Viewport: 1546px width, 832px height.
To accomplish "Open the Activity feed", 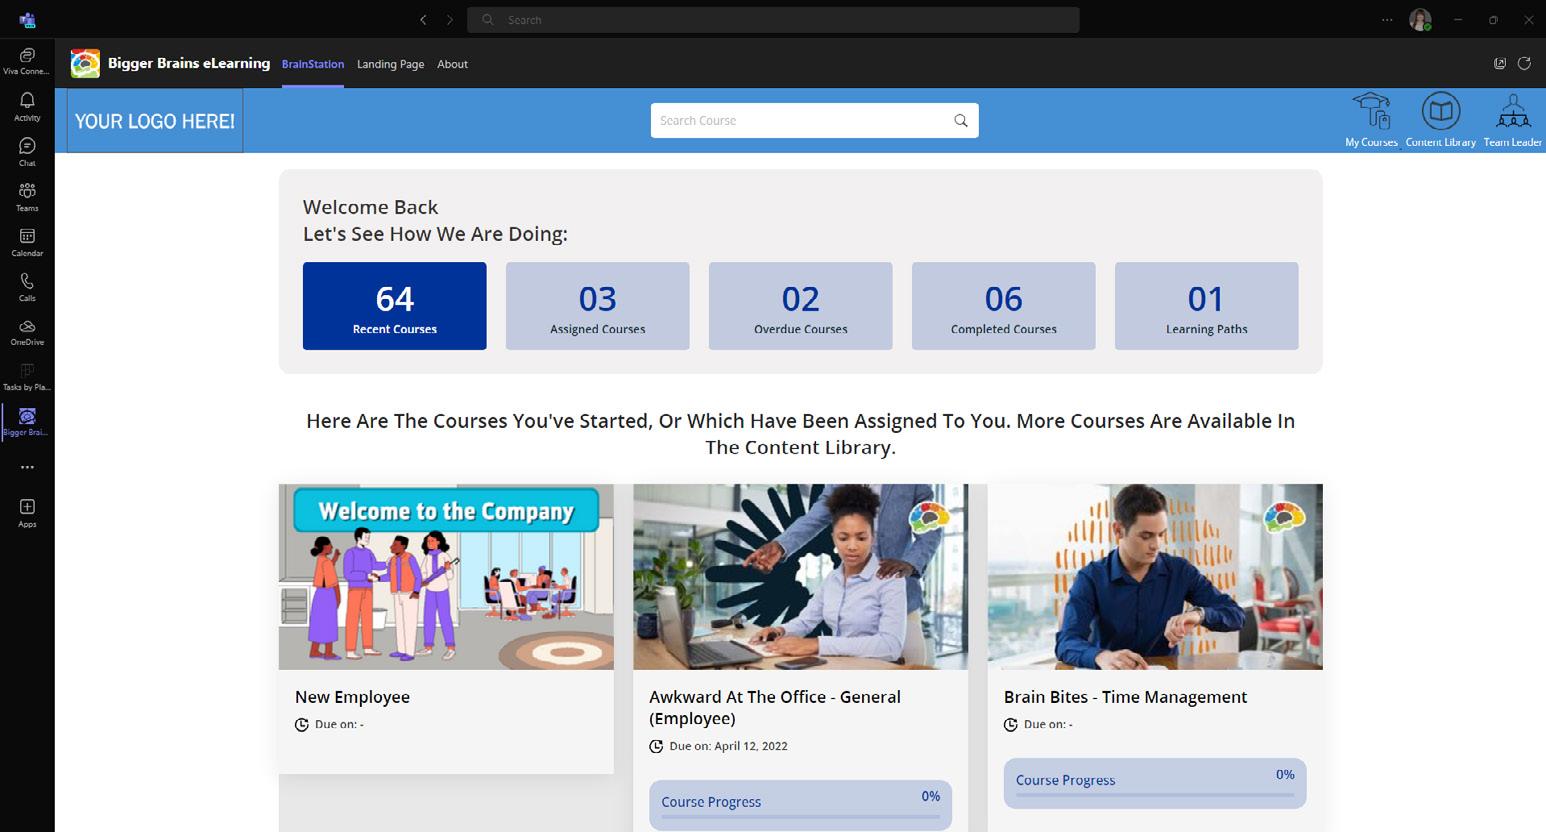I will 27,106.
